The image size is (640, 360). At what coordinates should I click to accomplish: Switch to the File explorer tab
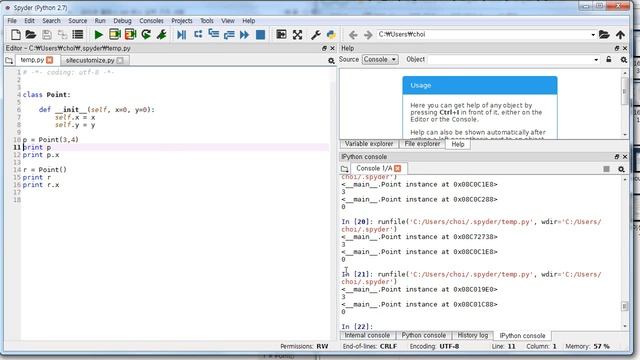(x=422, y=144)
